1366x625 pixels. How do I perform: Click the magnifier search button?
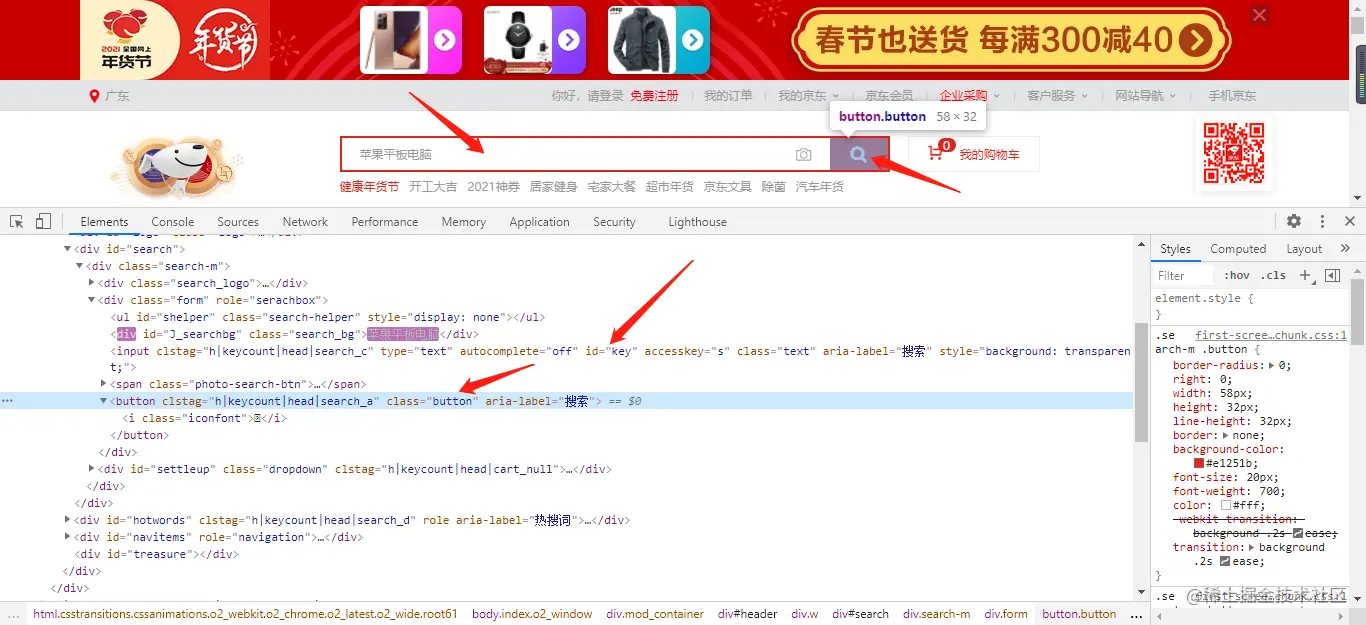858,154
